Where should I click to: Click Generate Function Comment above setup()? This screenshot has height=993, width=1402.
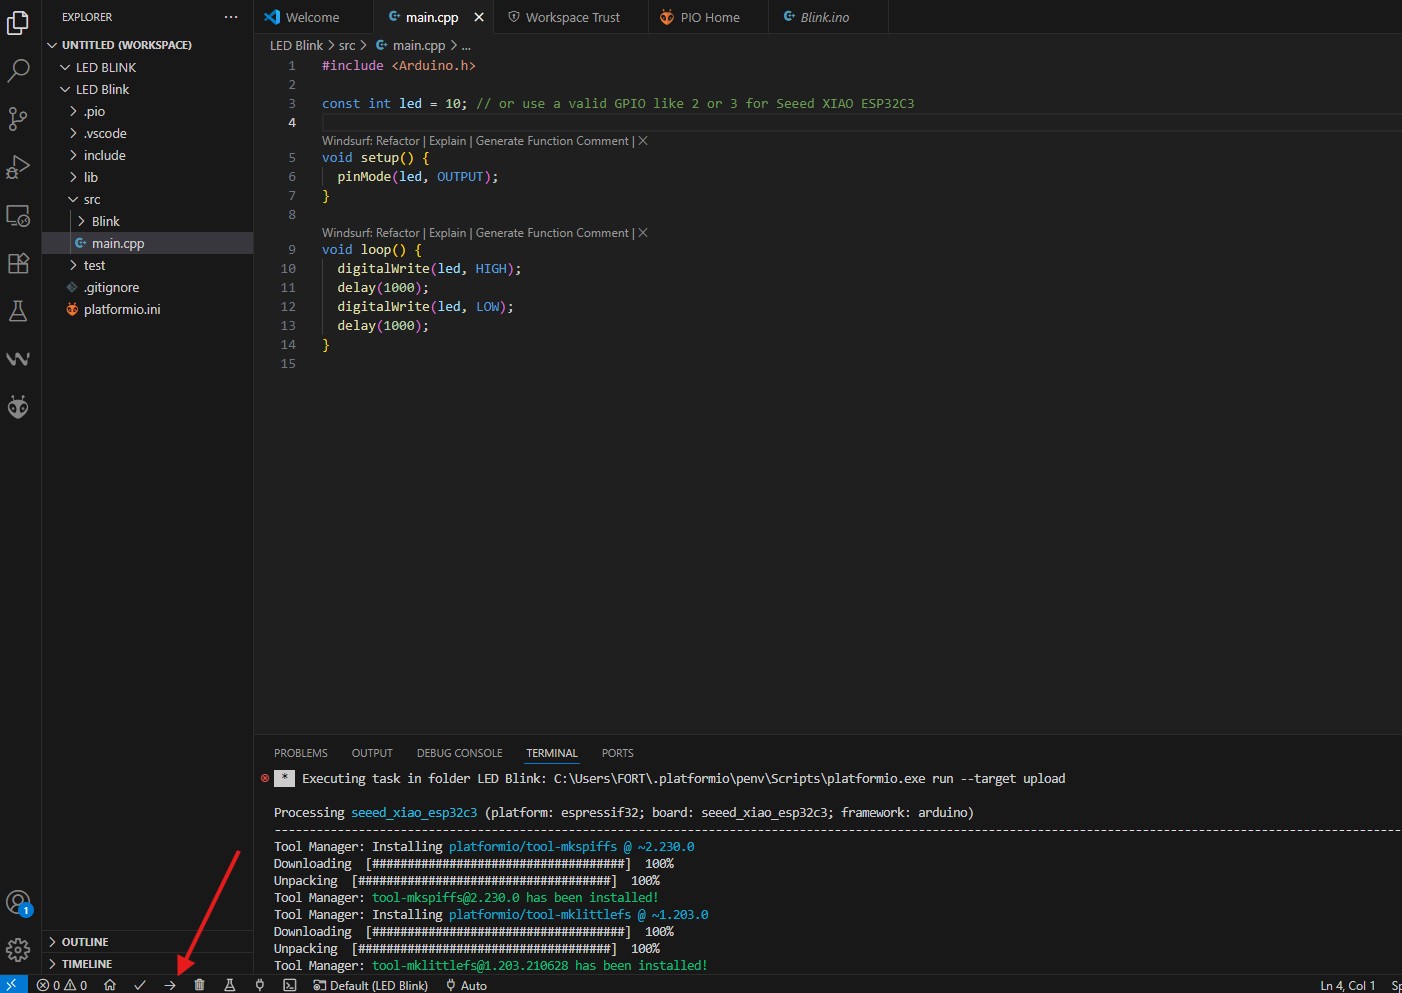552,141
